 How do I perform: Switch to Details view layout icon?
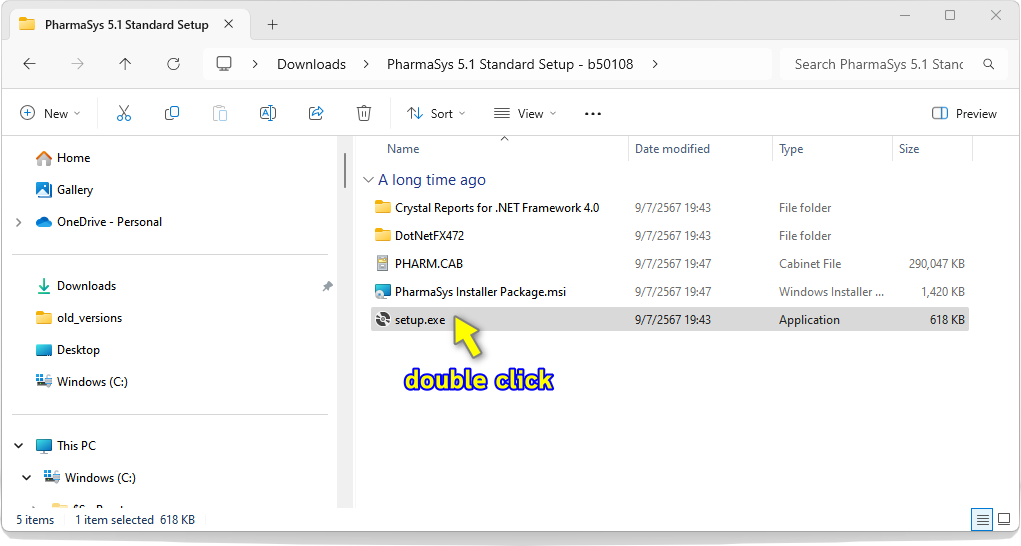pyautogui.click(x=982, y=519)
